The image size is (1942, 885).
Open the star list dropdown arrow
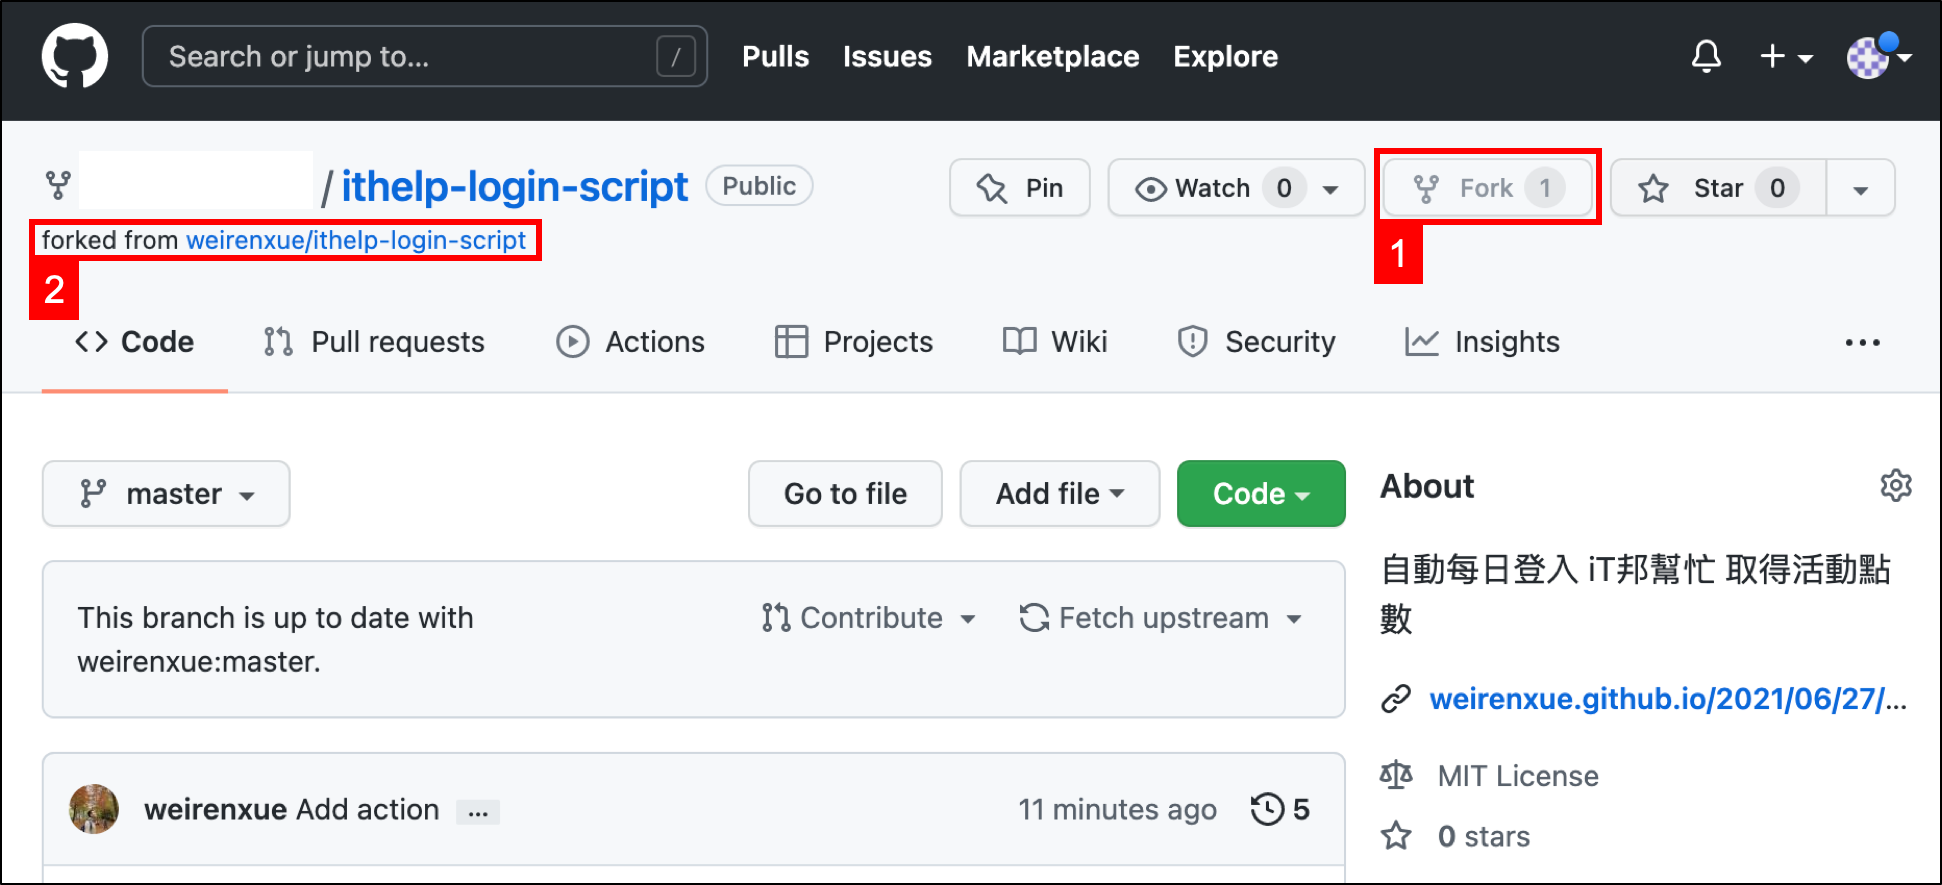coord(1860,189)
